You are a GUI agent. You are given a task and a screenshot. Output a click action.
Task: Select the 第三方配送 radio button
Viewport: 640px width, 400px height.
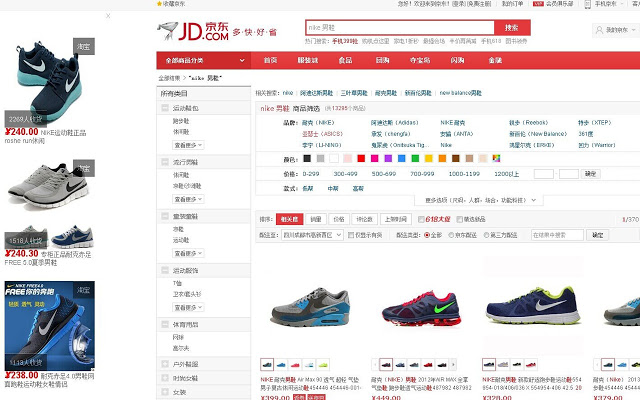(486, 235)
